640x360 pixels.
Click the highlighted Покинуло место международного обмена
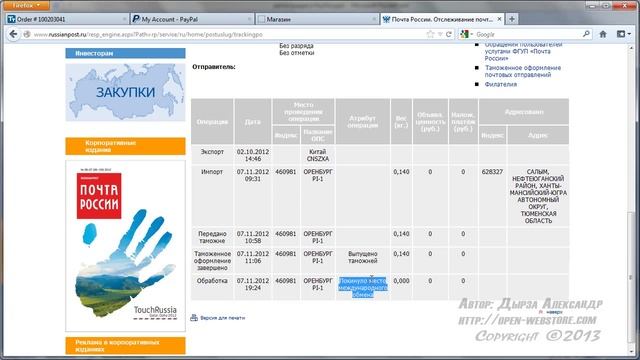(363, 287)
